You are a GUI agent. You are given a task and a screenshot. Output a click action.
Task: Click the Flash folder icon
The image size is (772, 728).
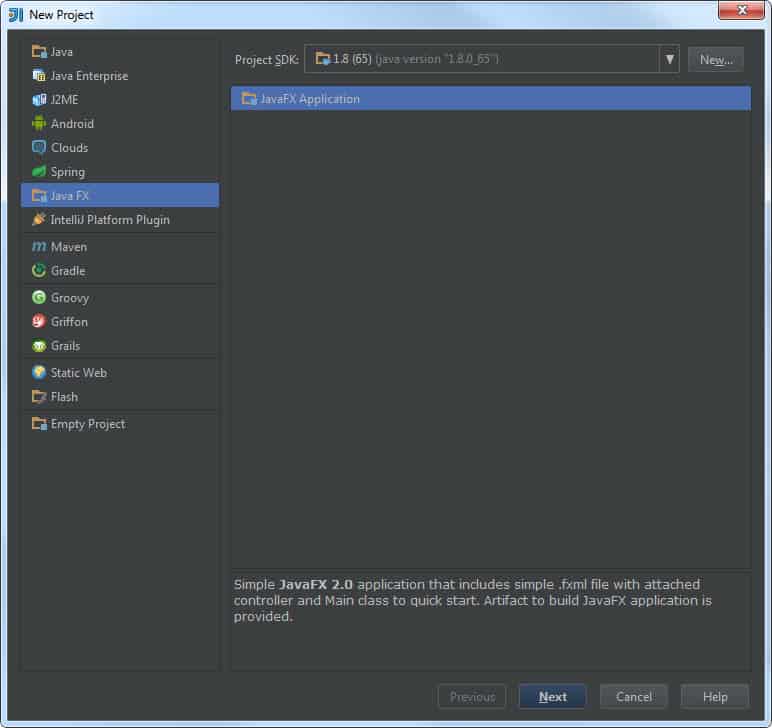tap(39, 396)
